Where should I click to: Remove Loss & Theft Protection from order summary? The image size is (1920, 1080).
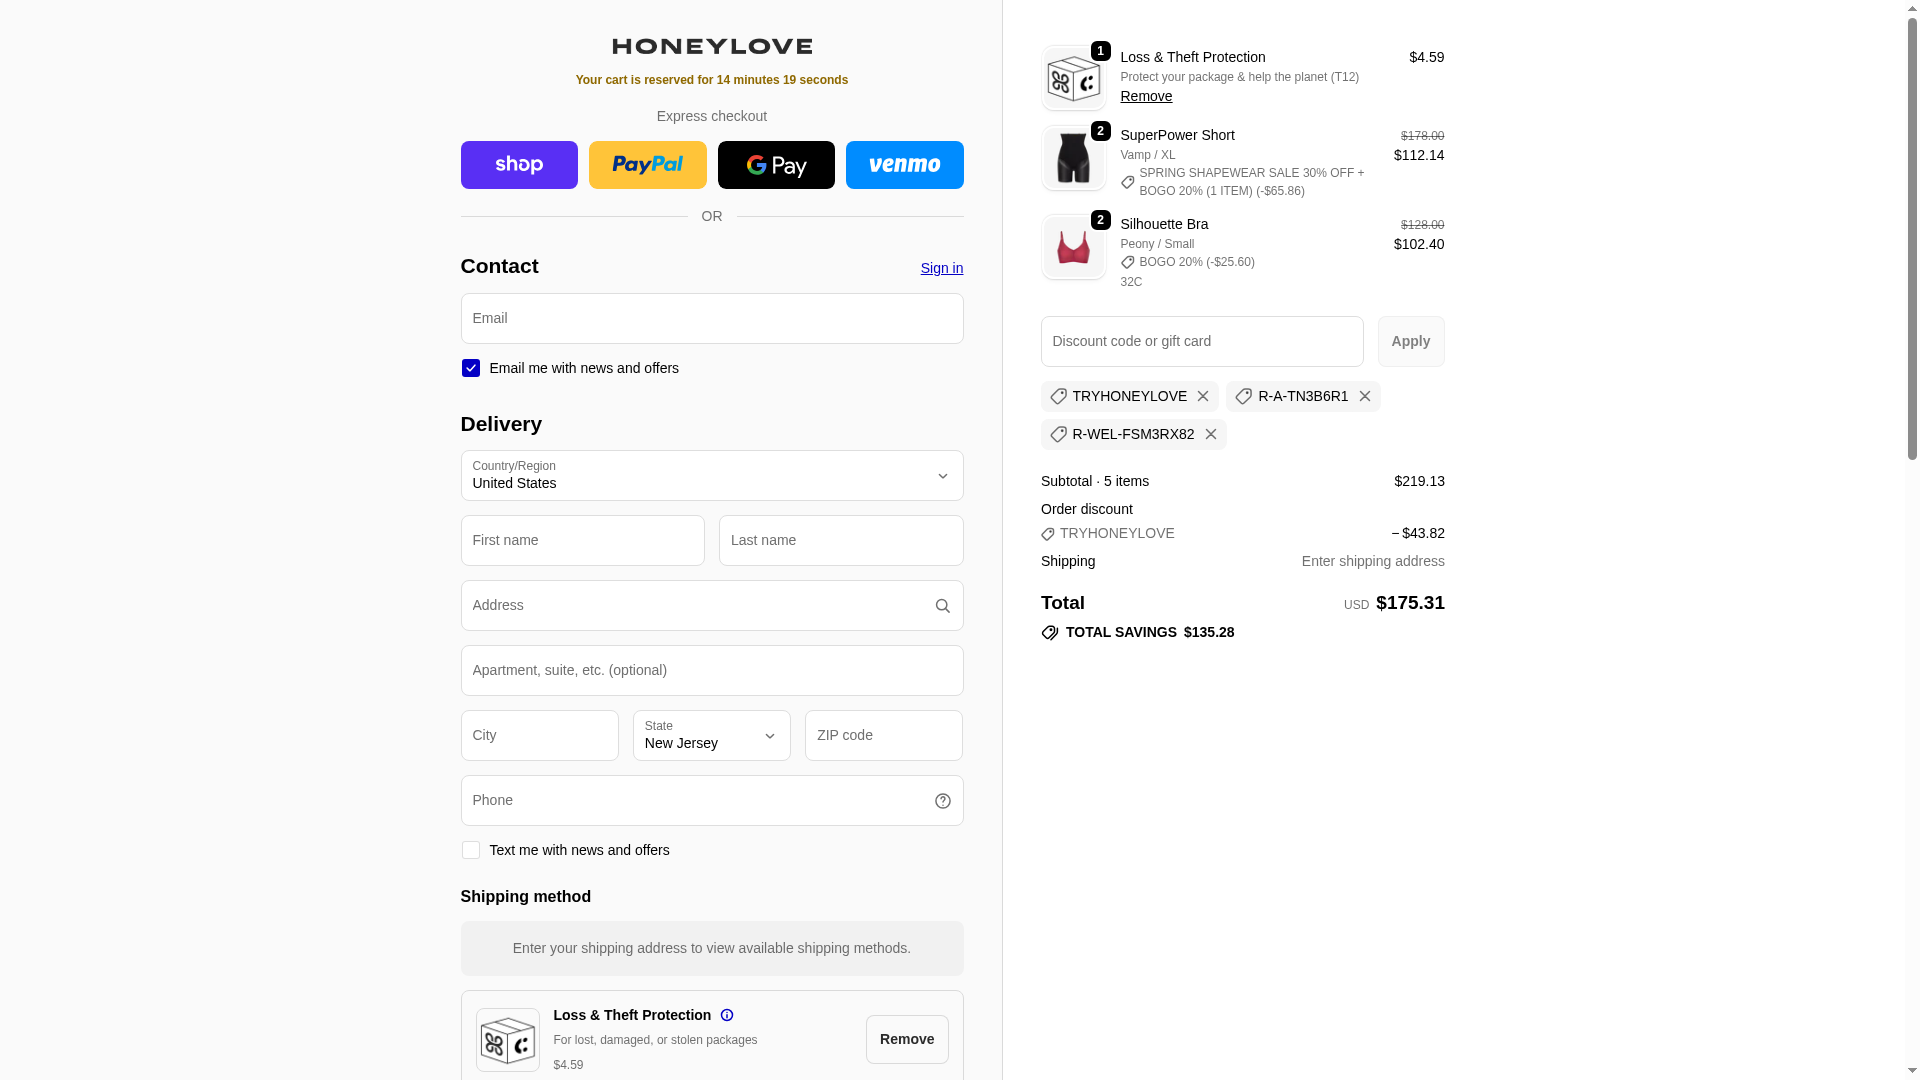[1146, 96]
